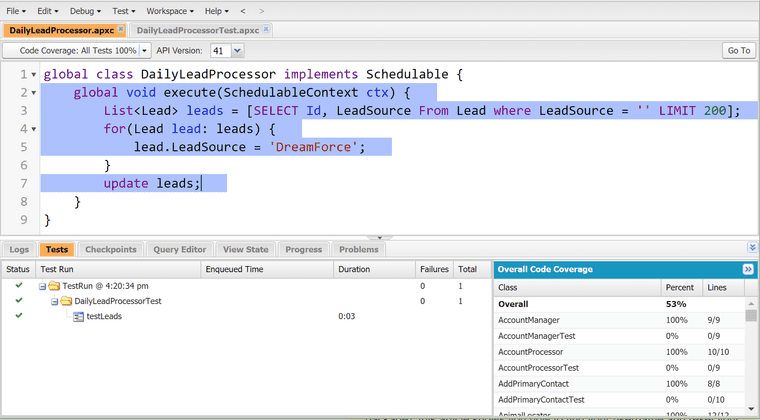This screenshot has width=760, height=420.
Task: Open the File menu
Action: coord(16,11)
